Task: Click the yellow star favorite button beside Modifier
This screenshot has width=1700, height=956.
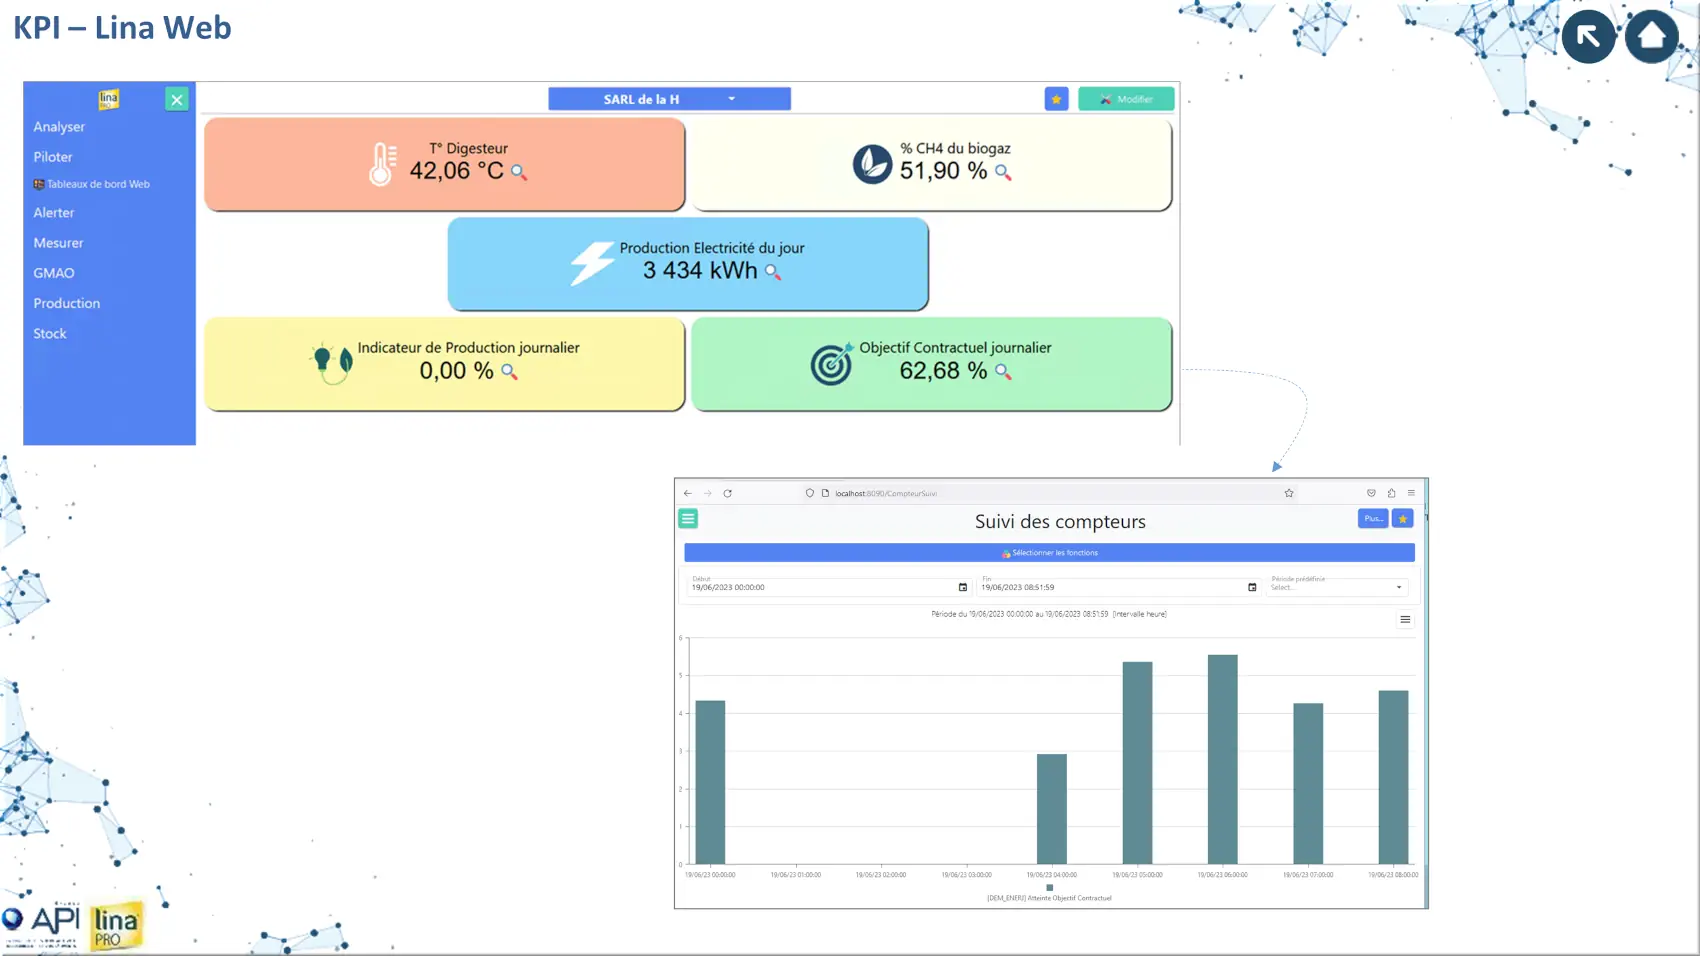Action: point(1056,99)
